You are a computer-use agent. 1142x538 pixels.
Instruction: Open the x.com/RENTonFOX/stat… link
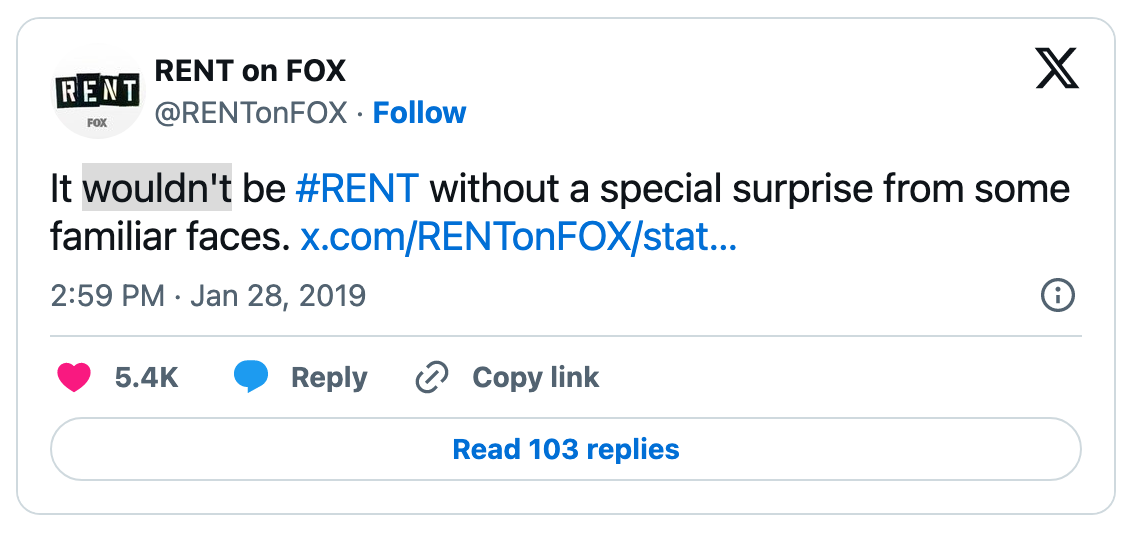(x=518, y=239)
